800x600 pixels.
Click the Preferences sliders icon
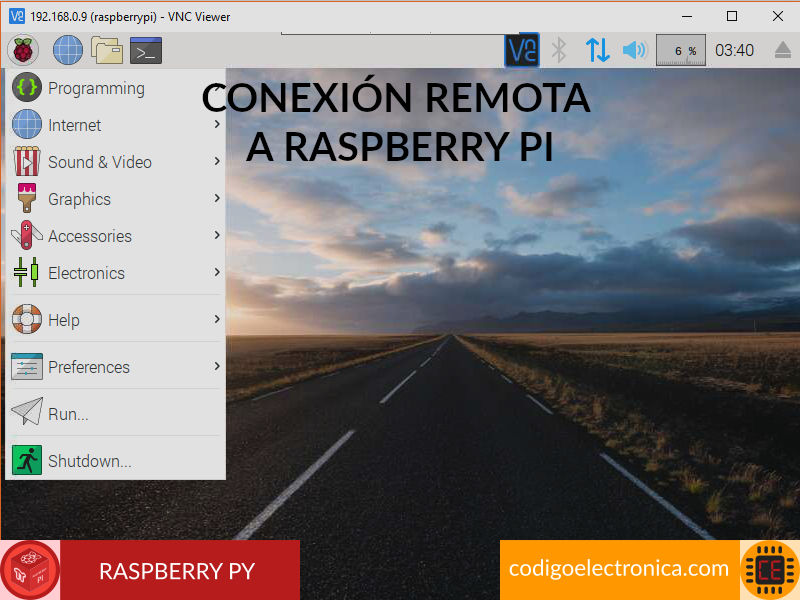coord(27,366)
